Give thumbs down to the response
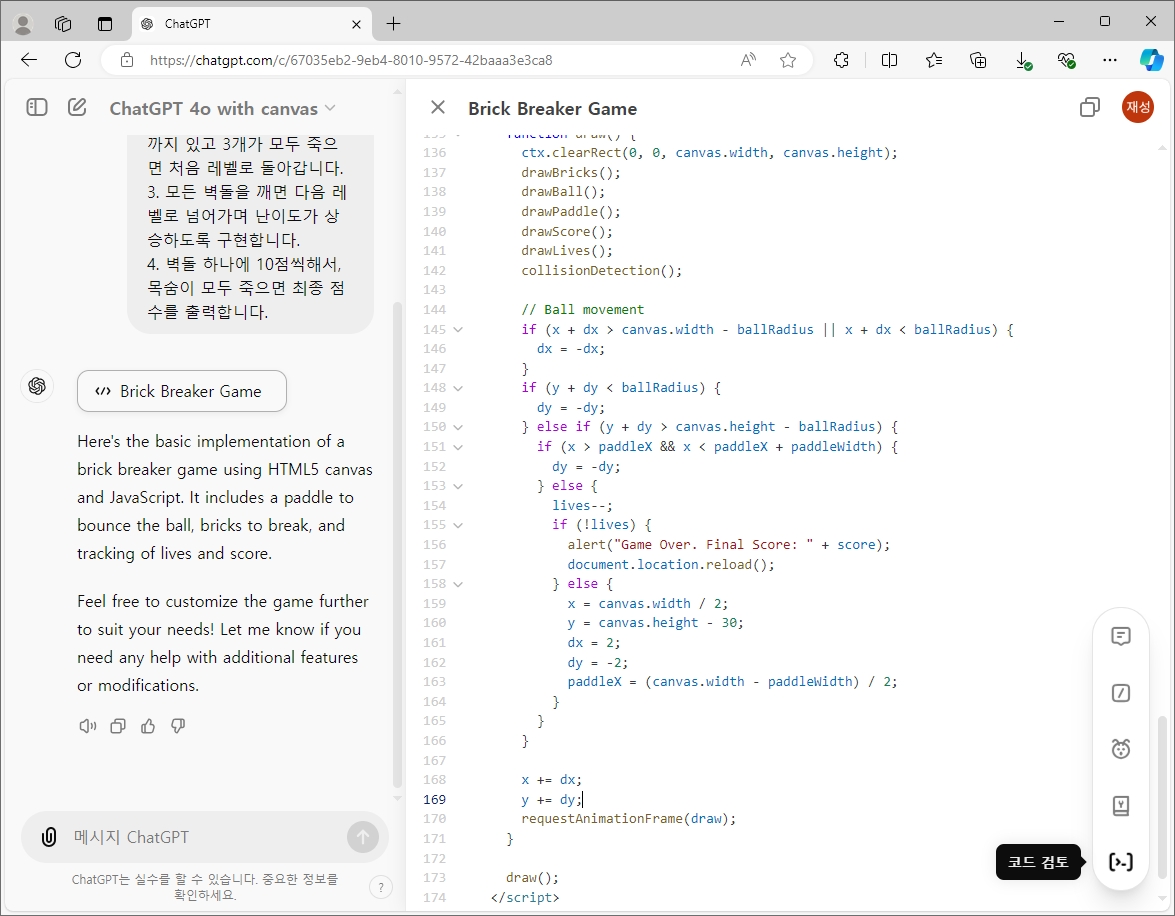The height and width of the screenshot is (916, 1175). 178,726
